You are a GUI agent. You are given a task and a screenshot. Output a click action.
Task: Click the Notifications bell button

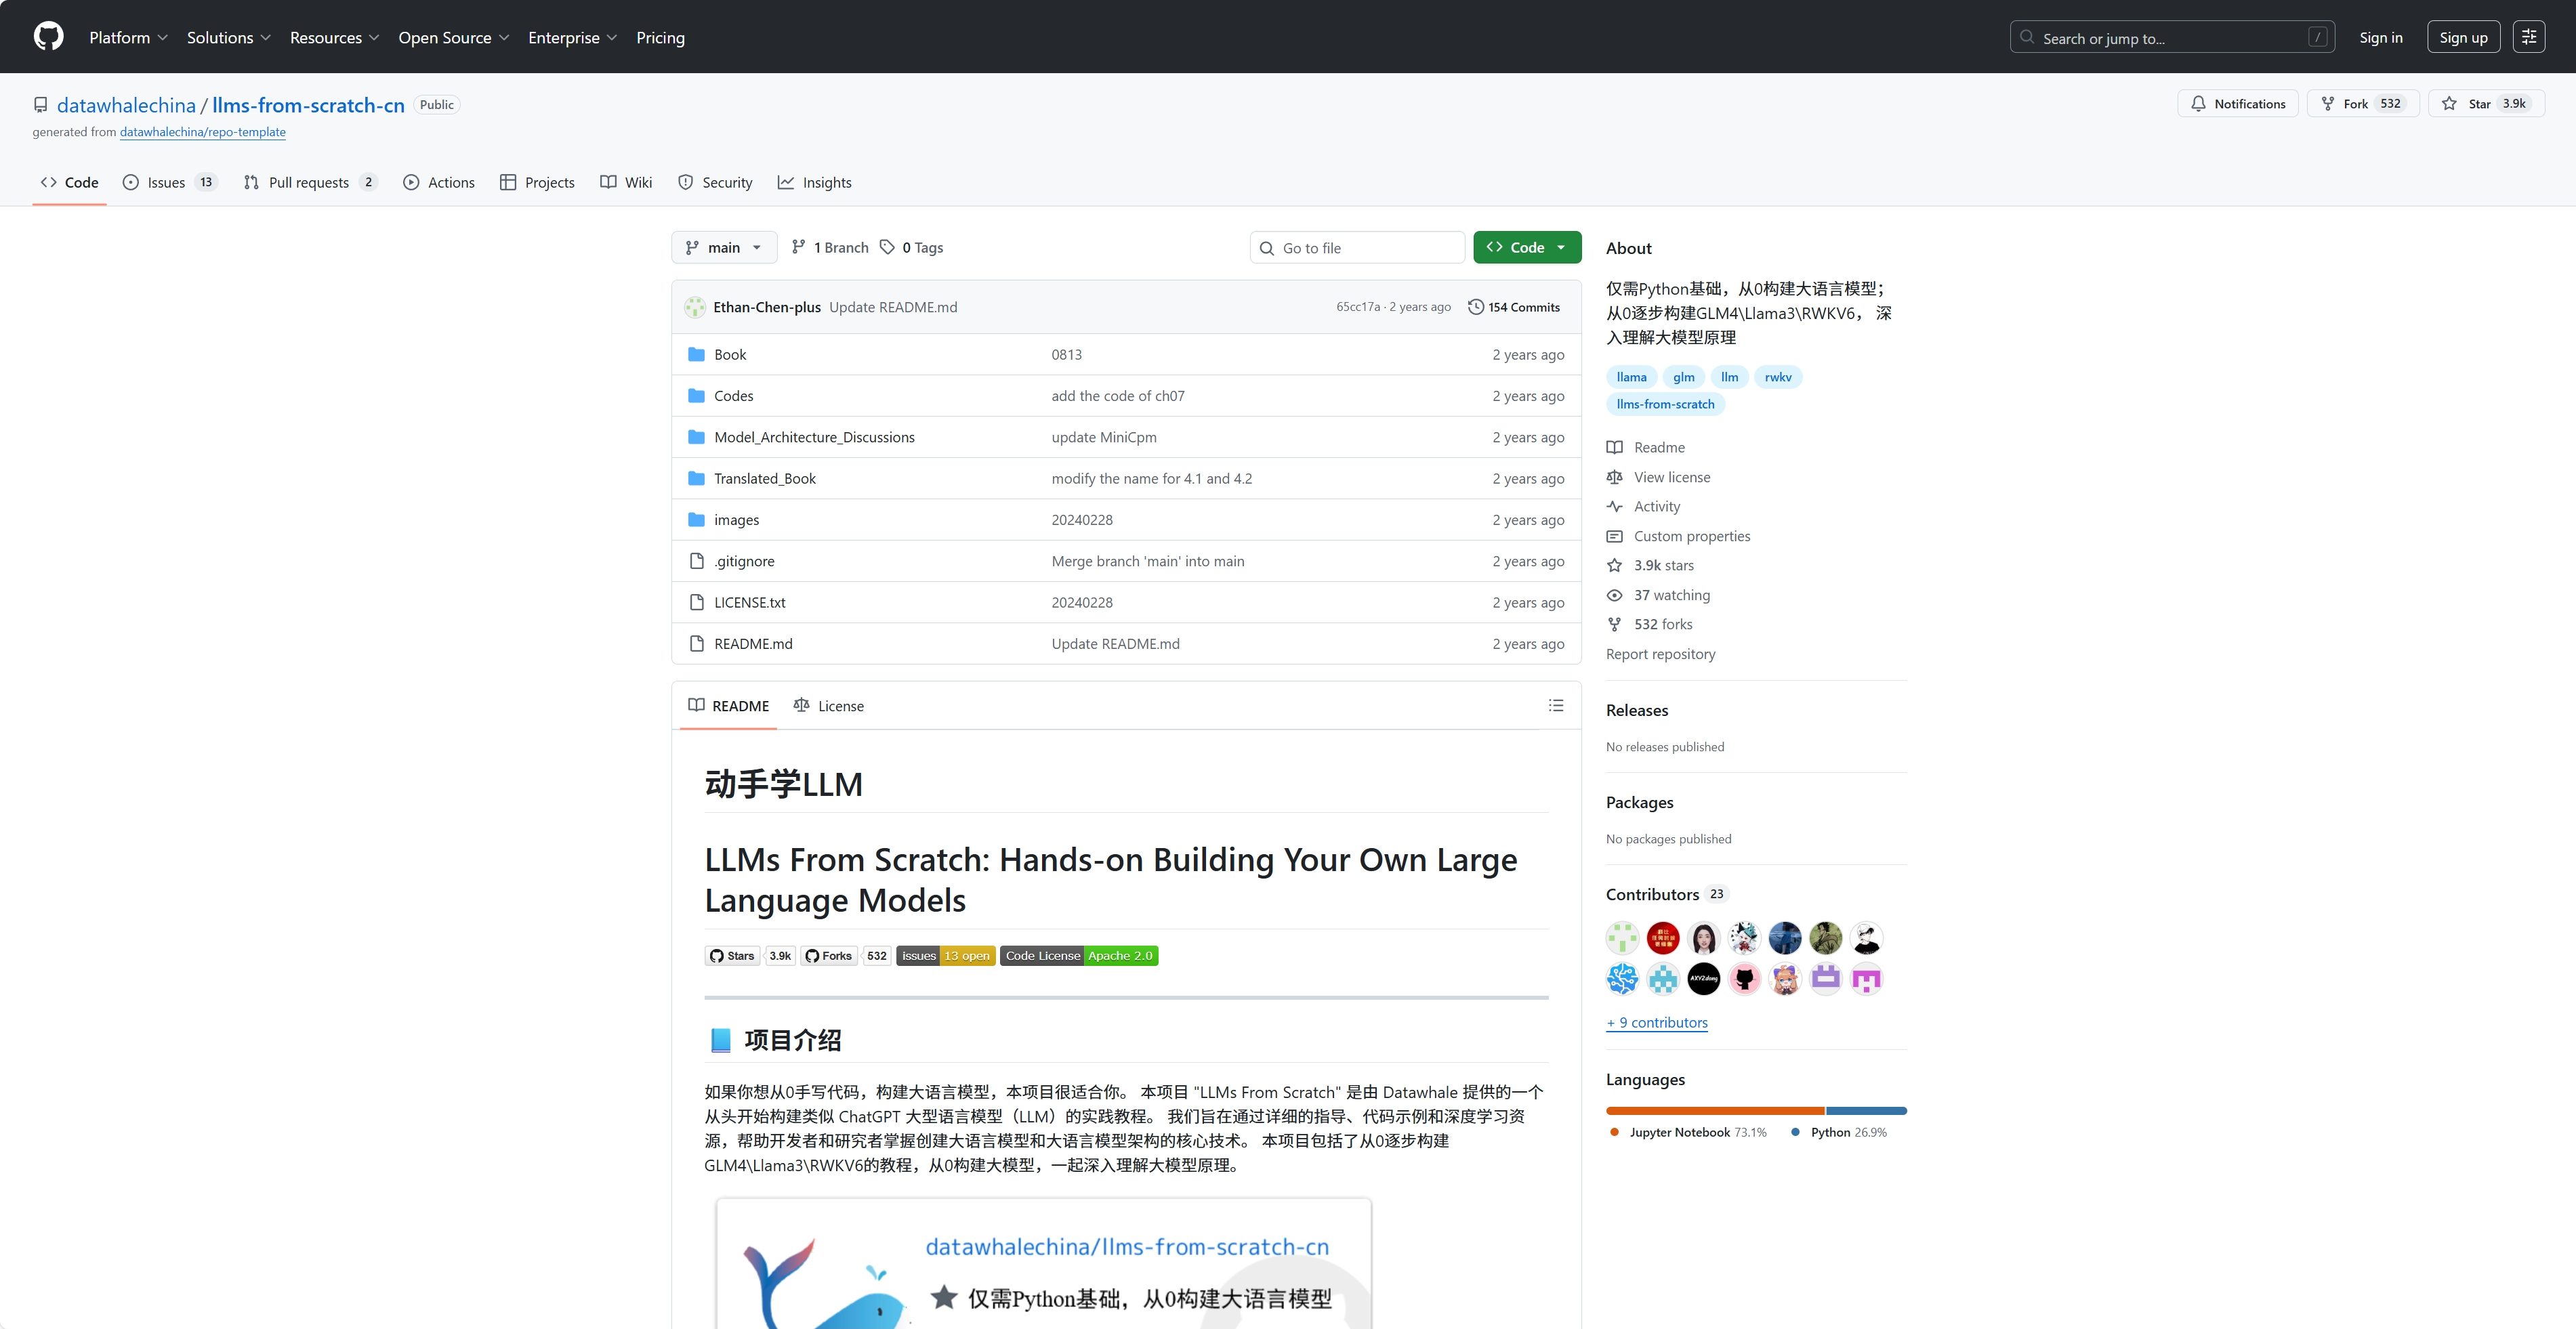[x=2237, y=104]
